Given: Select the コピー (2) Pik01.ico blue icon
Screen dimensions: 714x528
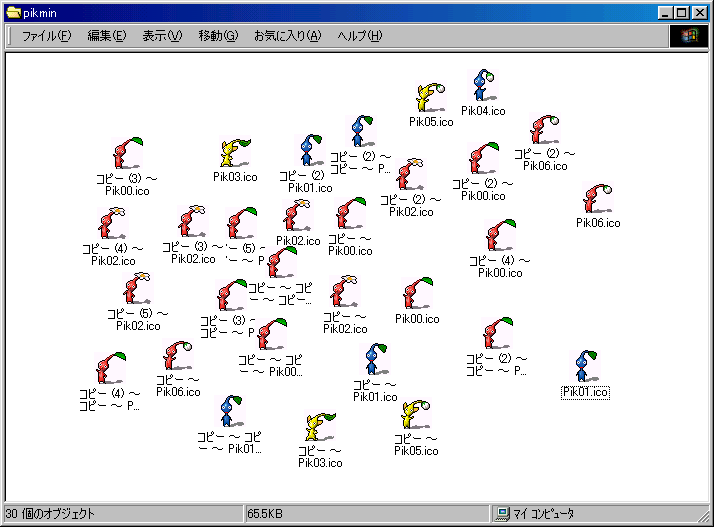Looking at the screenshot, I should 311,150.
